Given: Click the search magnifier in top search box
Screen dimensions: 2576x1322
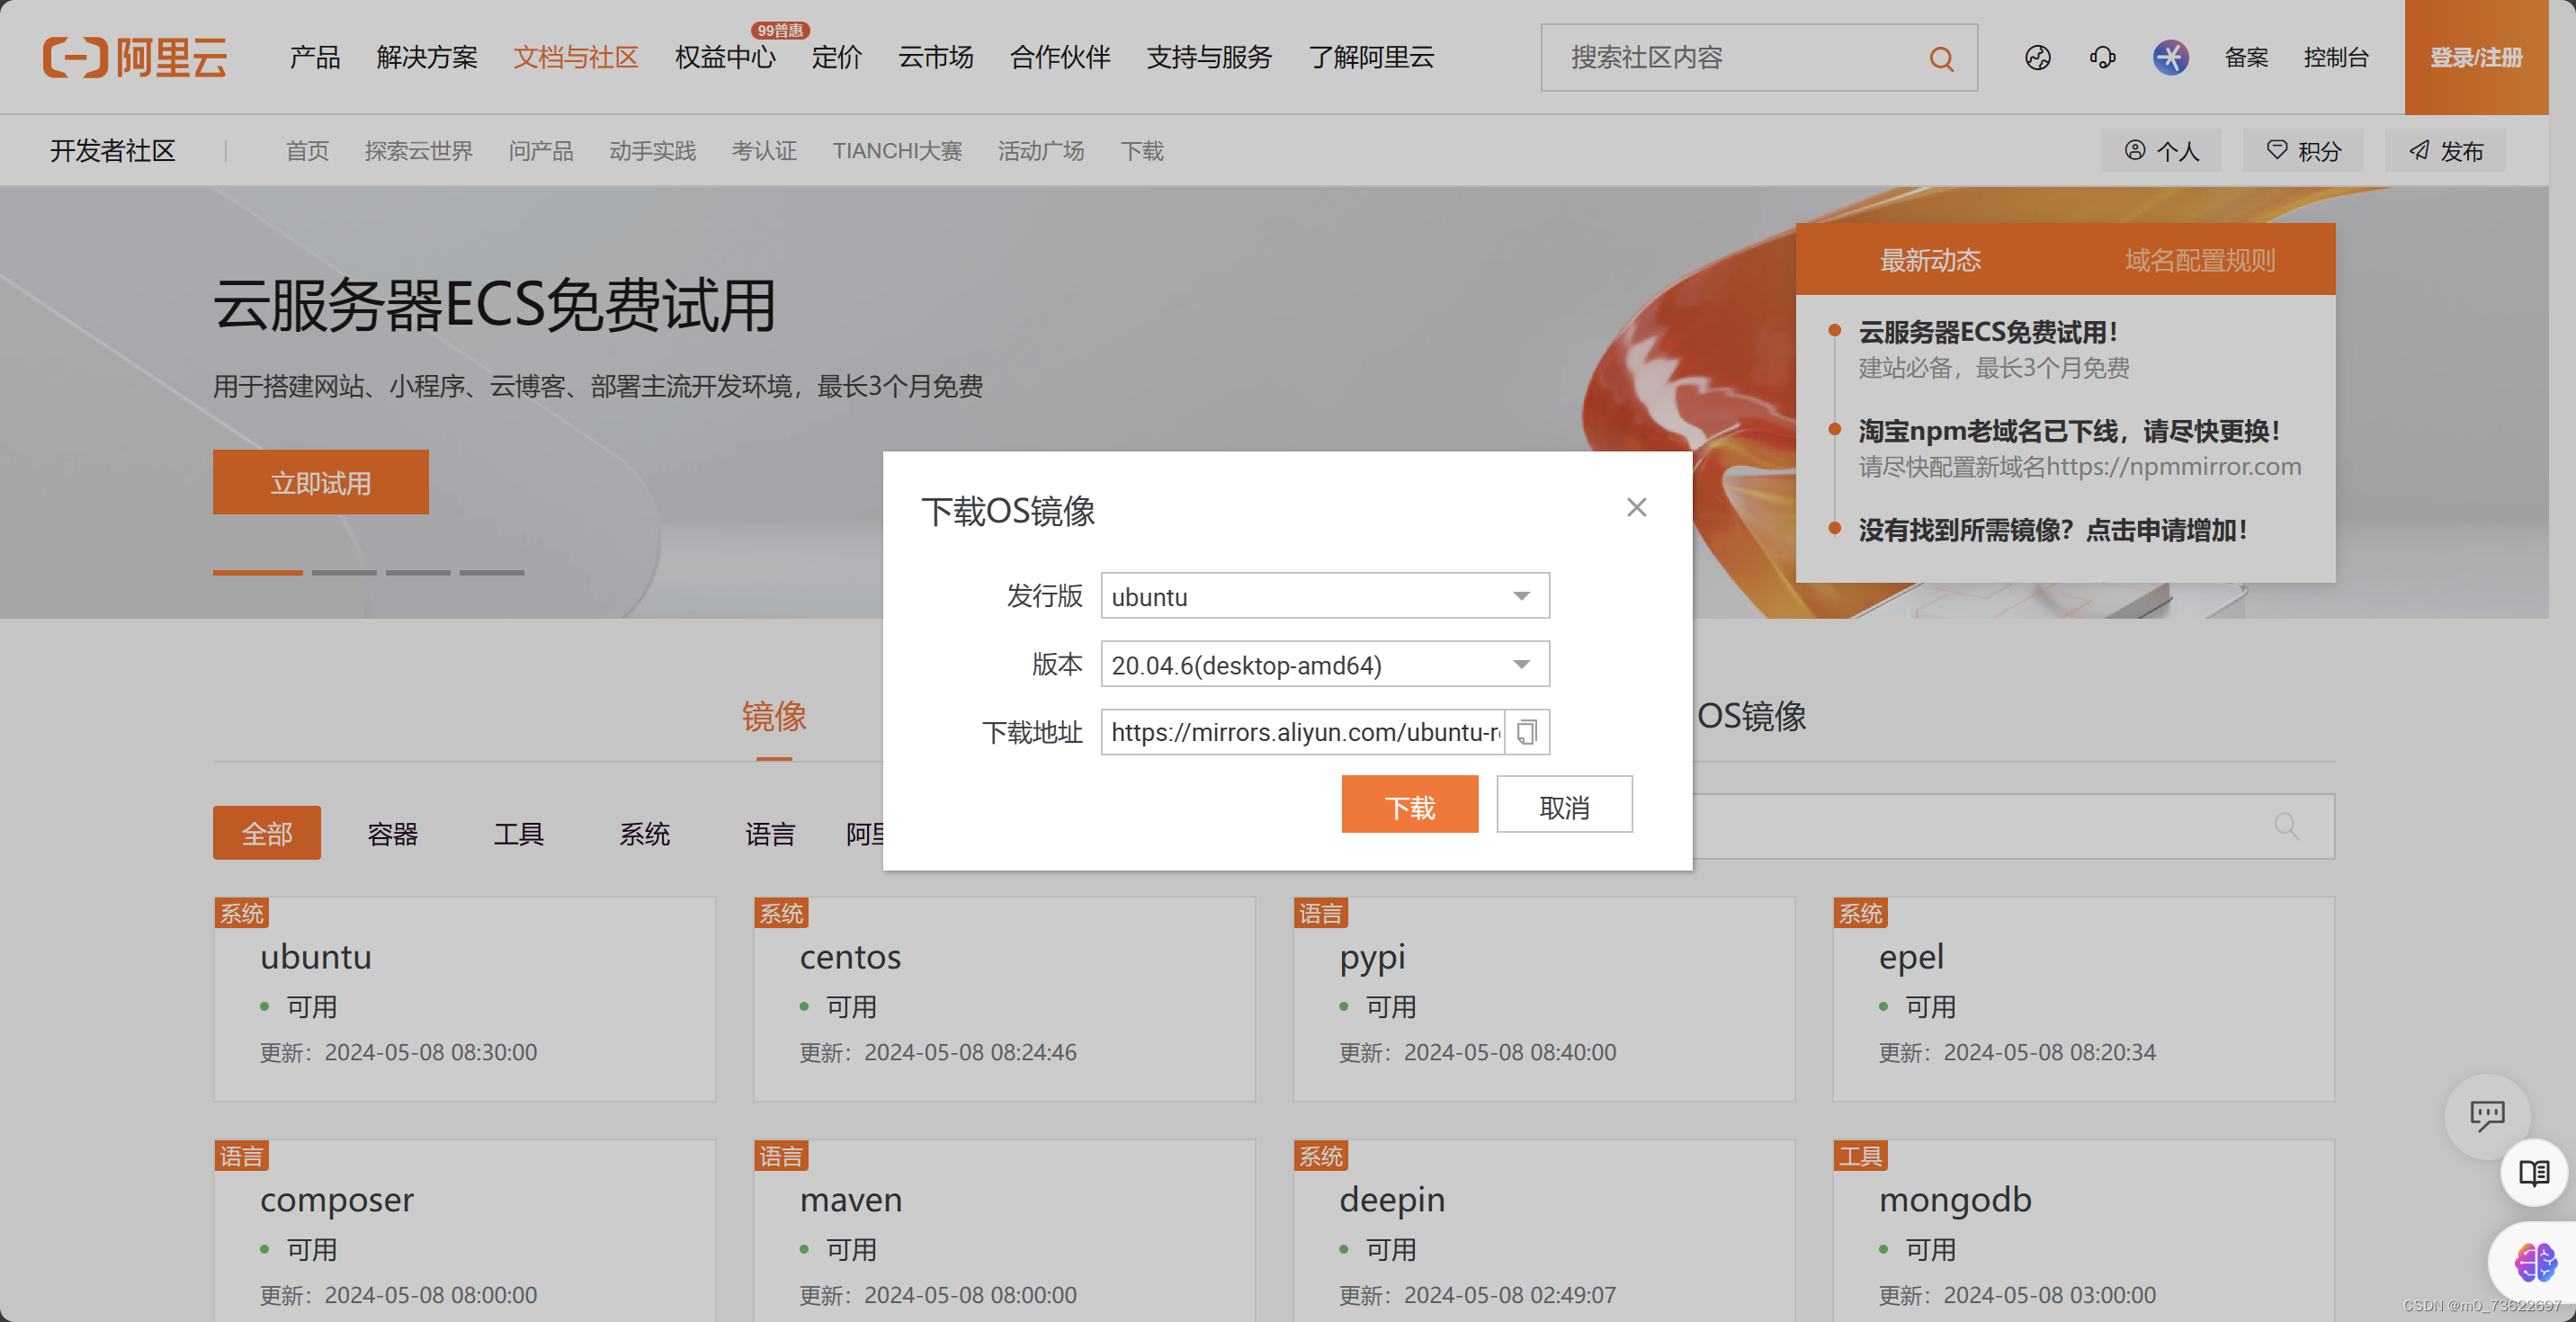Looking at the screenshot, I should point(1941,58).
